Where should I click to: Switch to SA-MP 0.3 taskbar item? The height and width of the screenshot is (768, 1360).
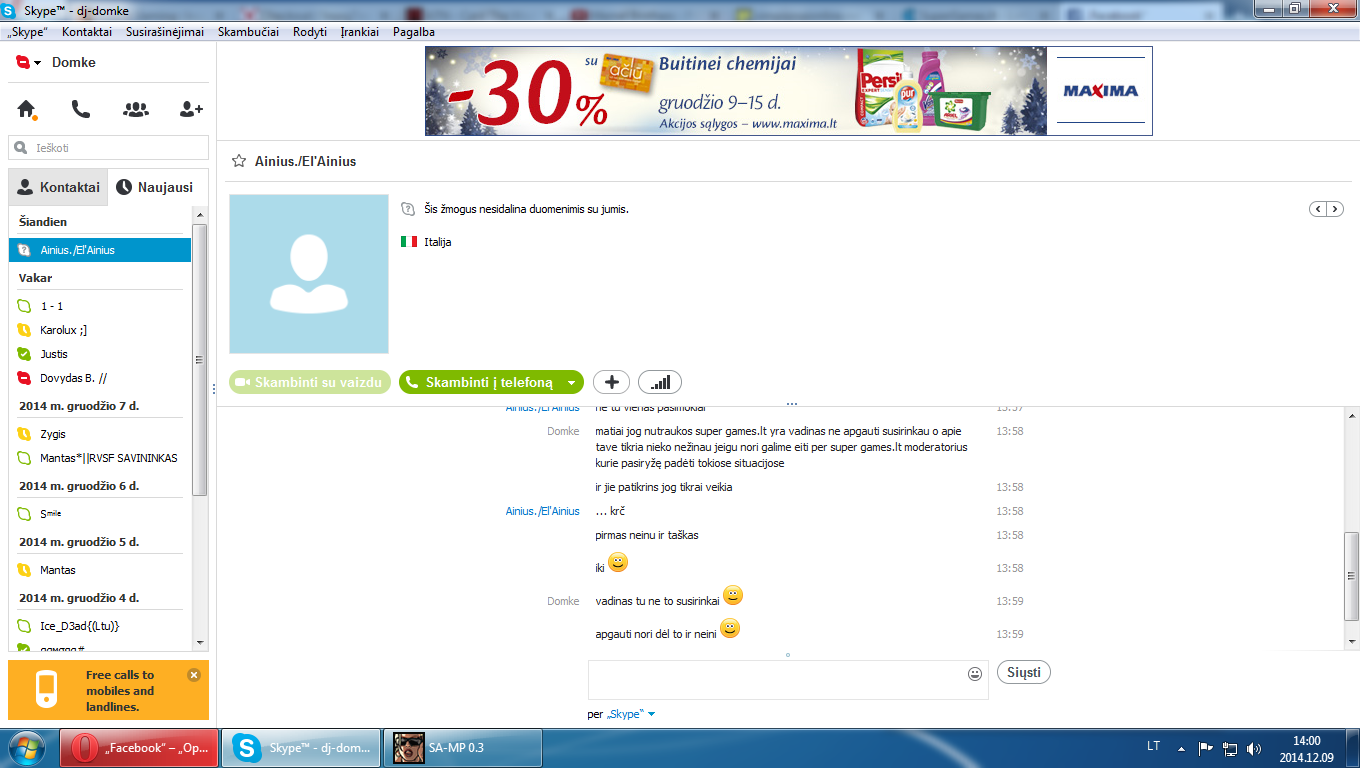(463, 748)
